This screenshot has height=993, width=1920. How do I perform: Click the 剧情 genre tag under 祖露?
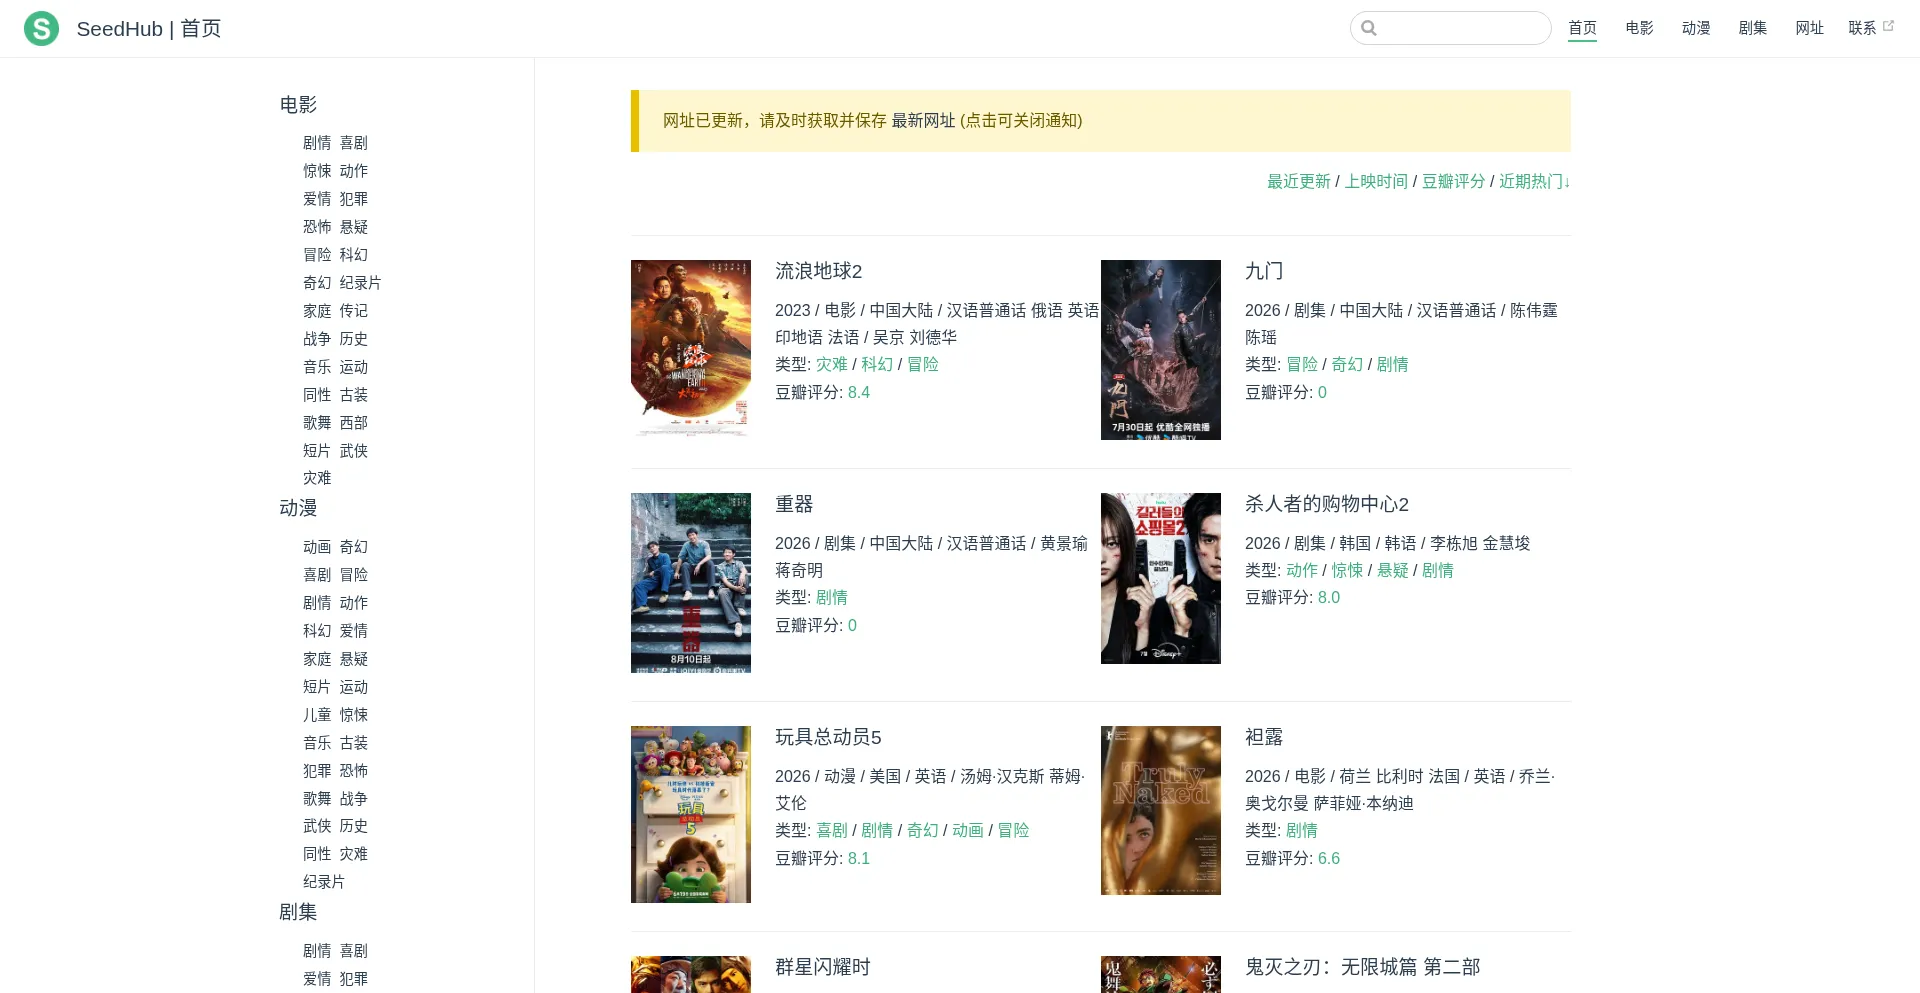[1302, 831]
